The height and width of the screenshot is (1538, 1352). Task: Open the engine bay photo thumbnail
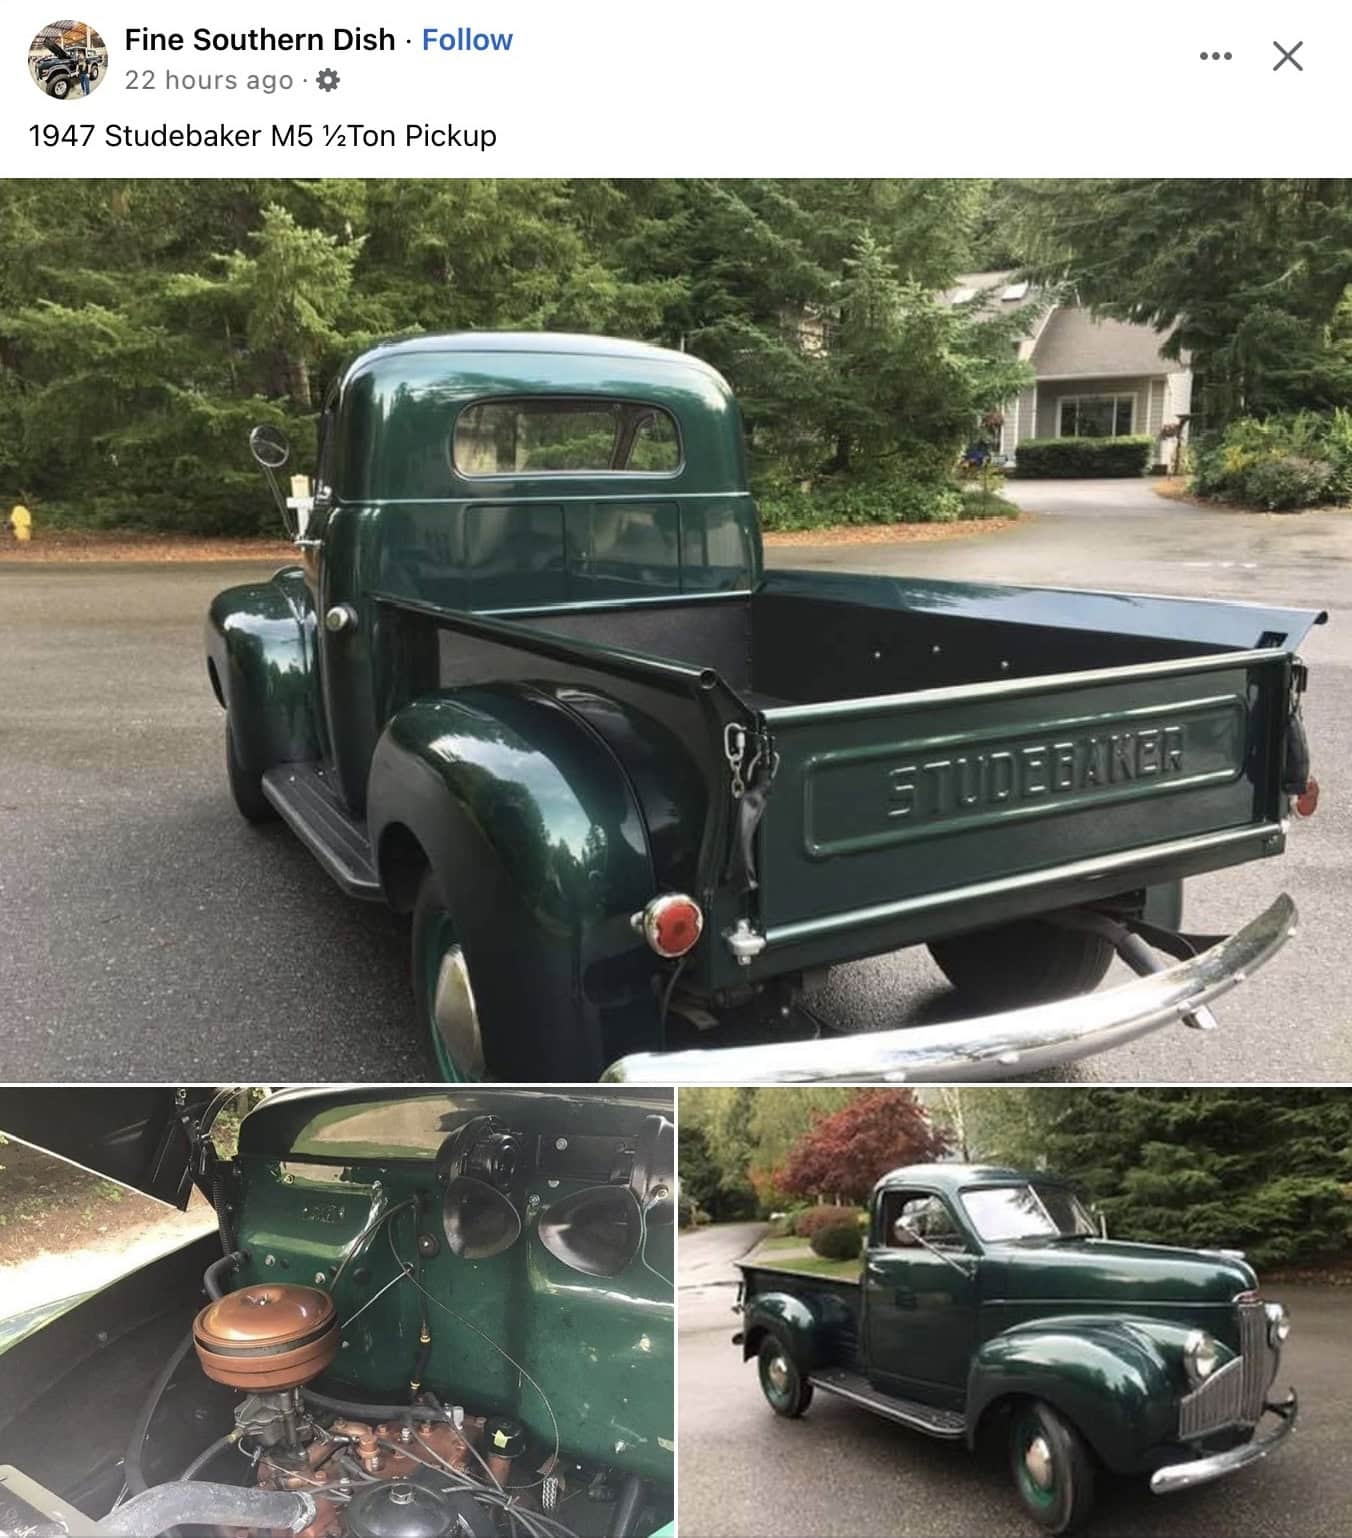pyautogui.click(x=336, y=1313)
